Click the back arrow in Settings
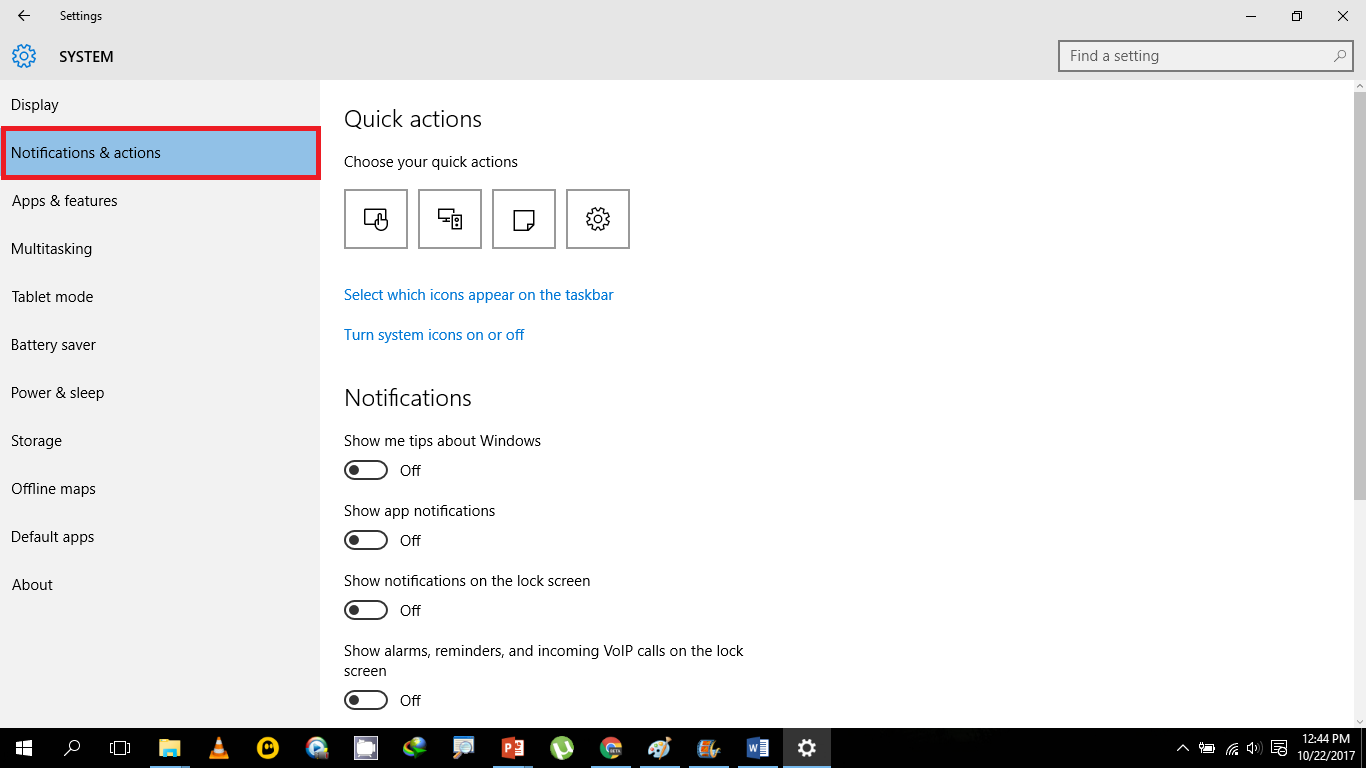The height and width of the screenshot is (768, 1366). click(22, 15)
